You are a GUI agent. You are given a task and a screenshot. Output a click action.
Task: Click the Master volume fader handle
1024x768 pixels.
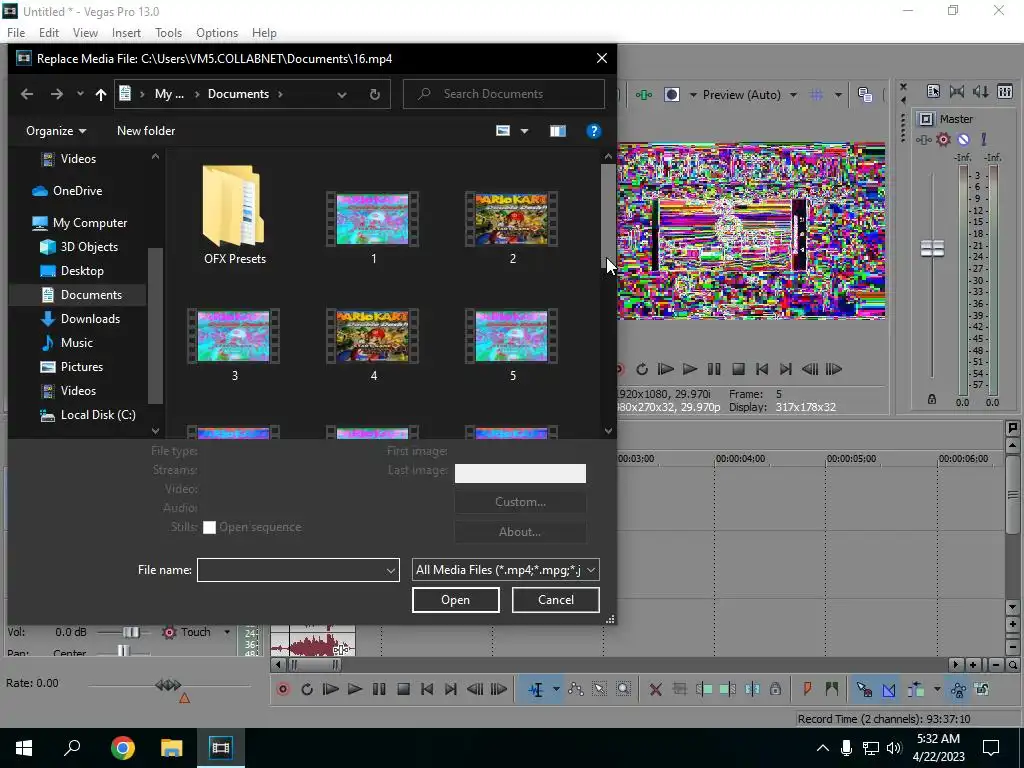point(932,248)
